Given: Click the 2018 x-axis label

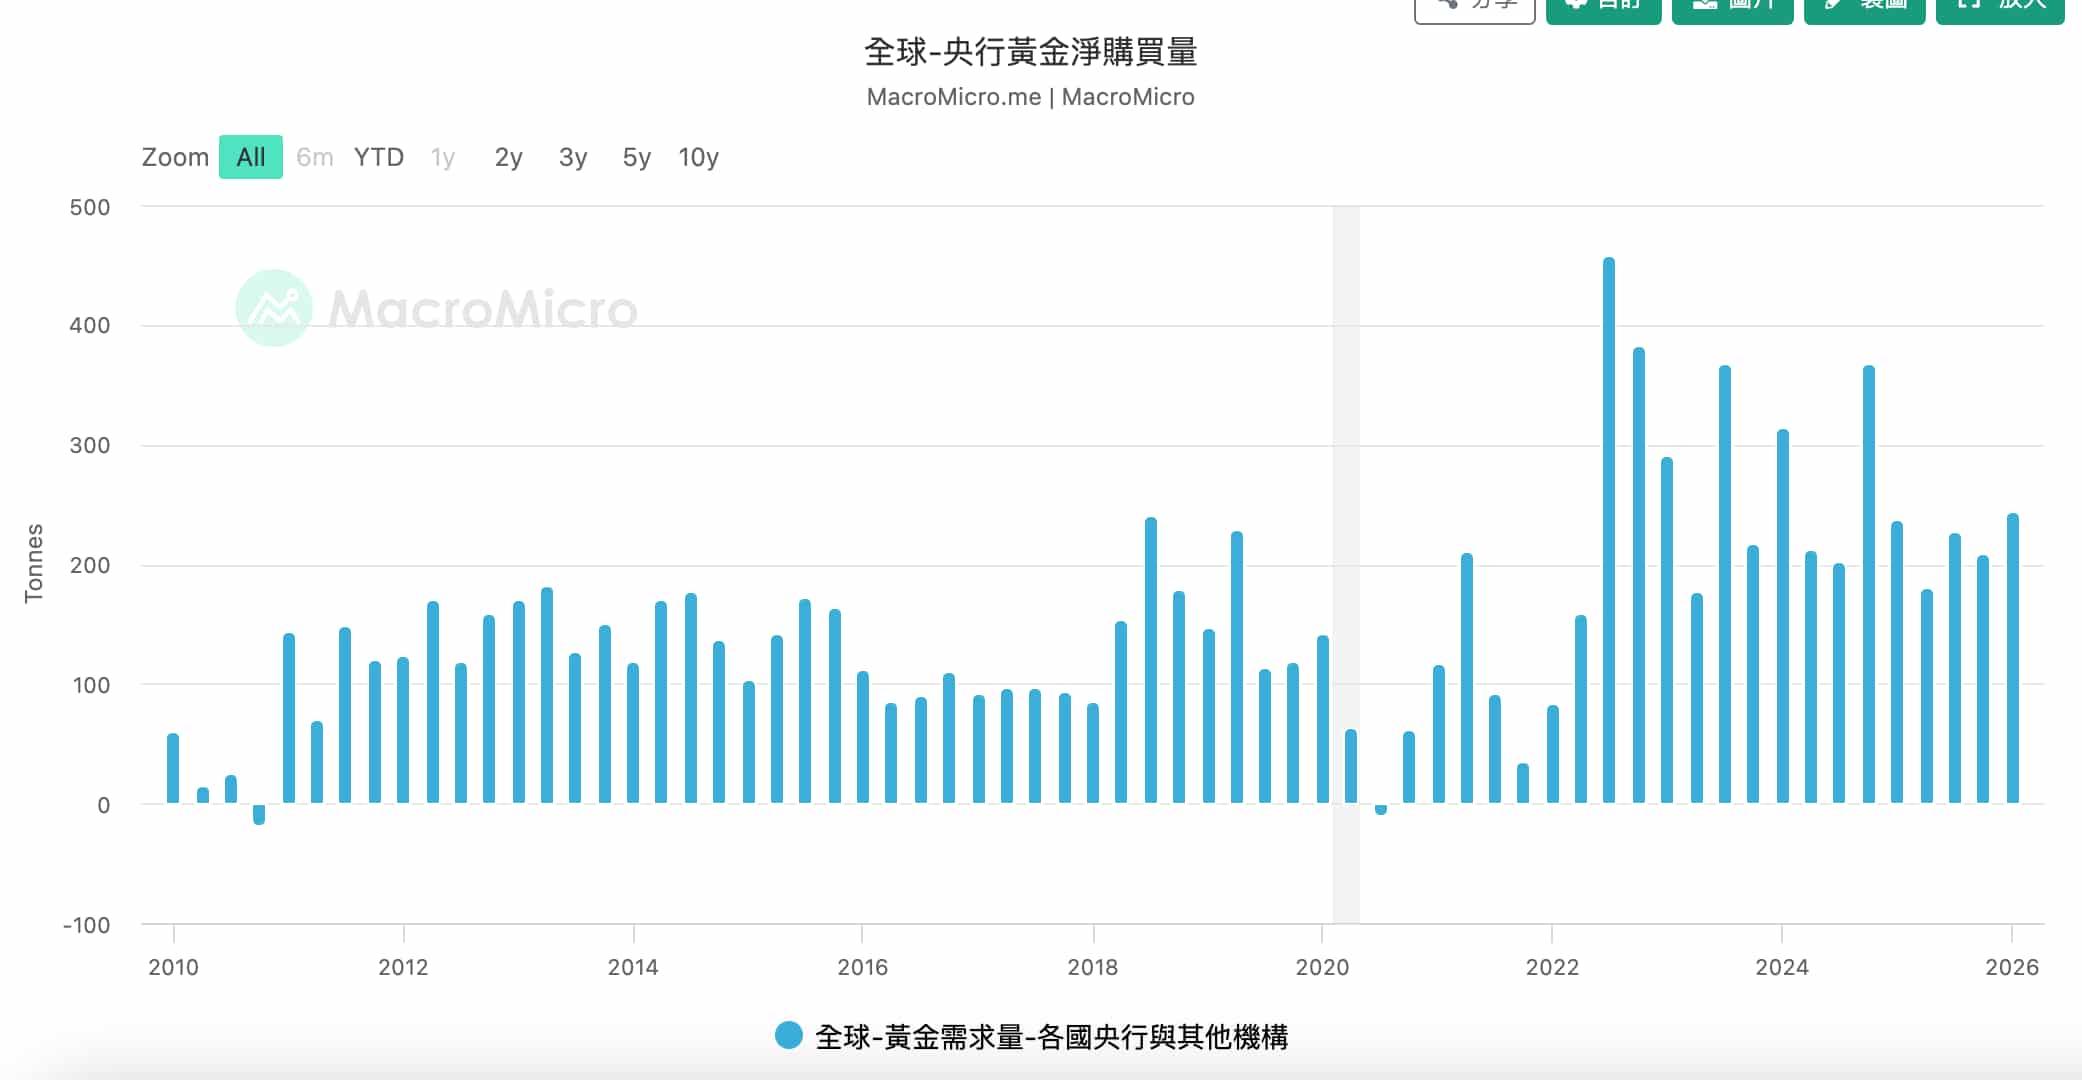Looking at the screenshot, I should point(1092,967).
